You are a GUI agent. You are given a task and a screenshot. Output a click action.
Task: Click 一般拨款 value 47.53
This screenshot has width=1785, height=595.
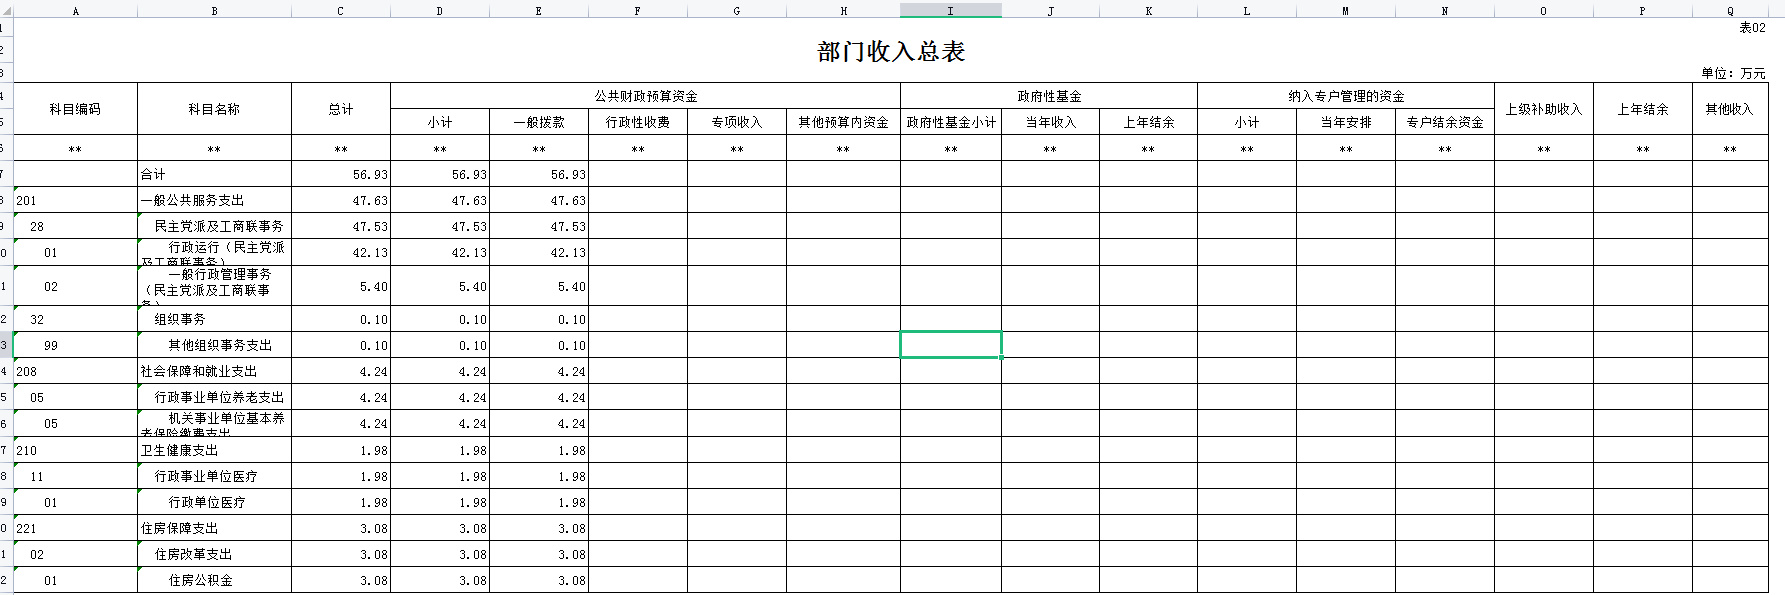pyautogui.click(x=538, y=226)
